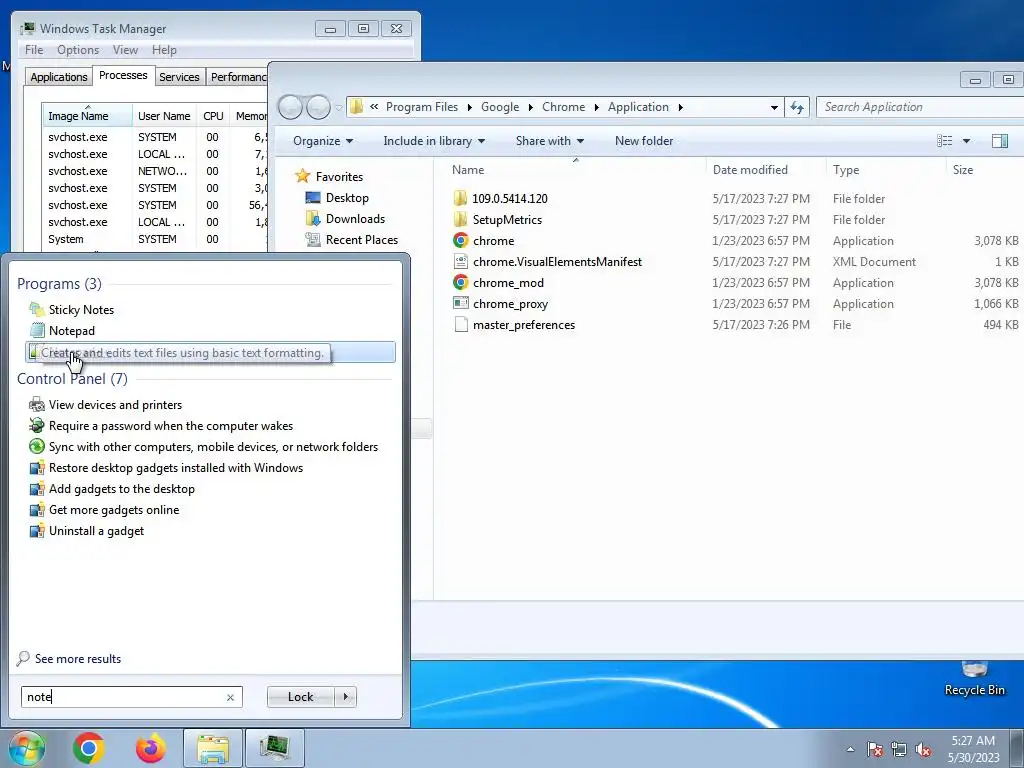Select the master_preferences file icon
This screenshot has width=1024, height=768.
click(460, 325)
